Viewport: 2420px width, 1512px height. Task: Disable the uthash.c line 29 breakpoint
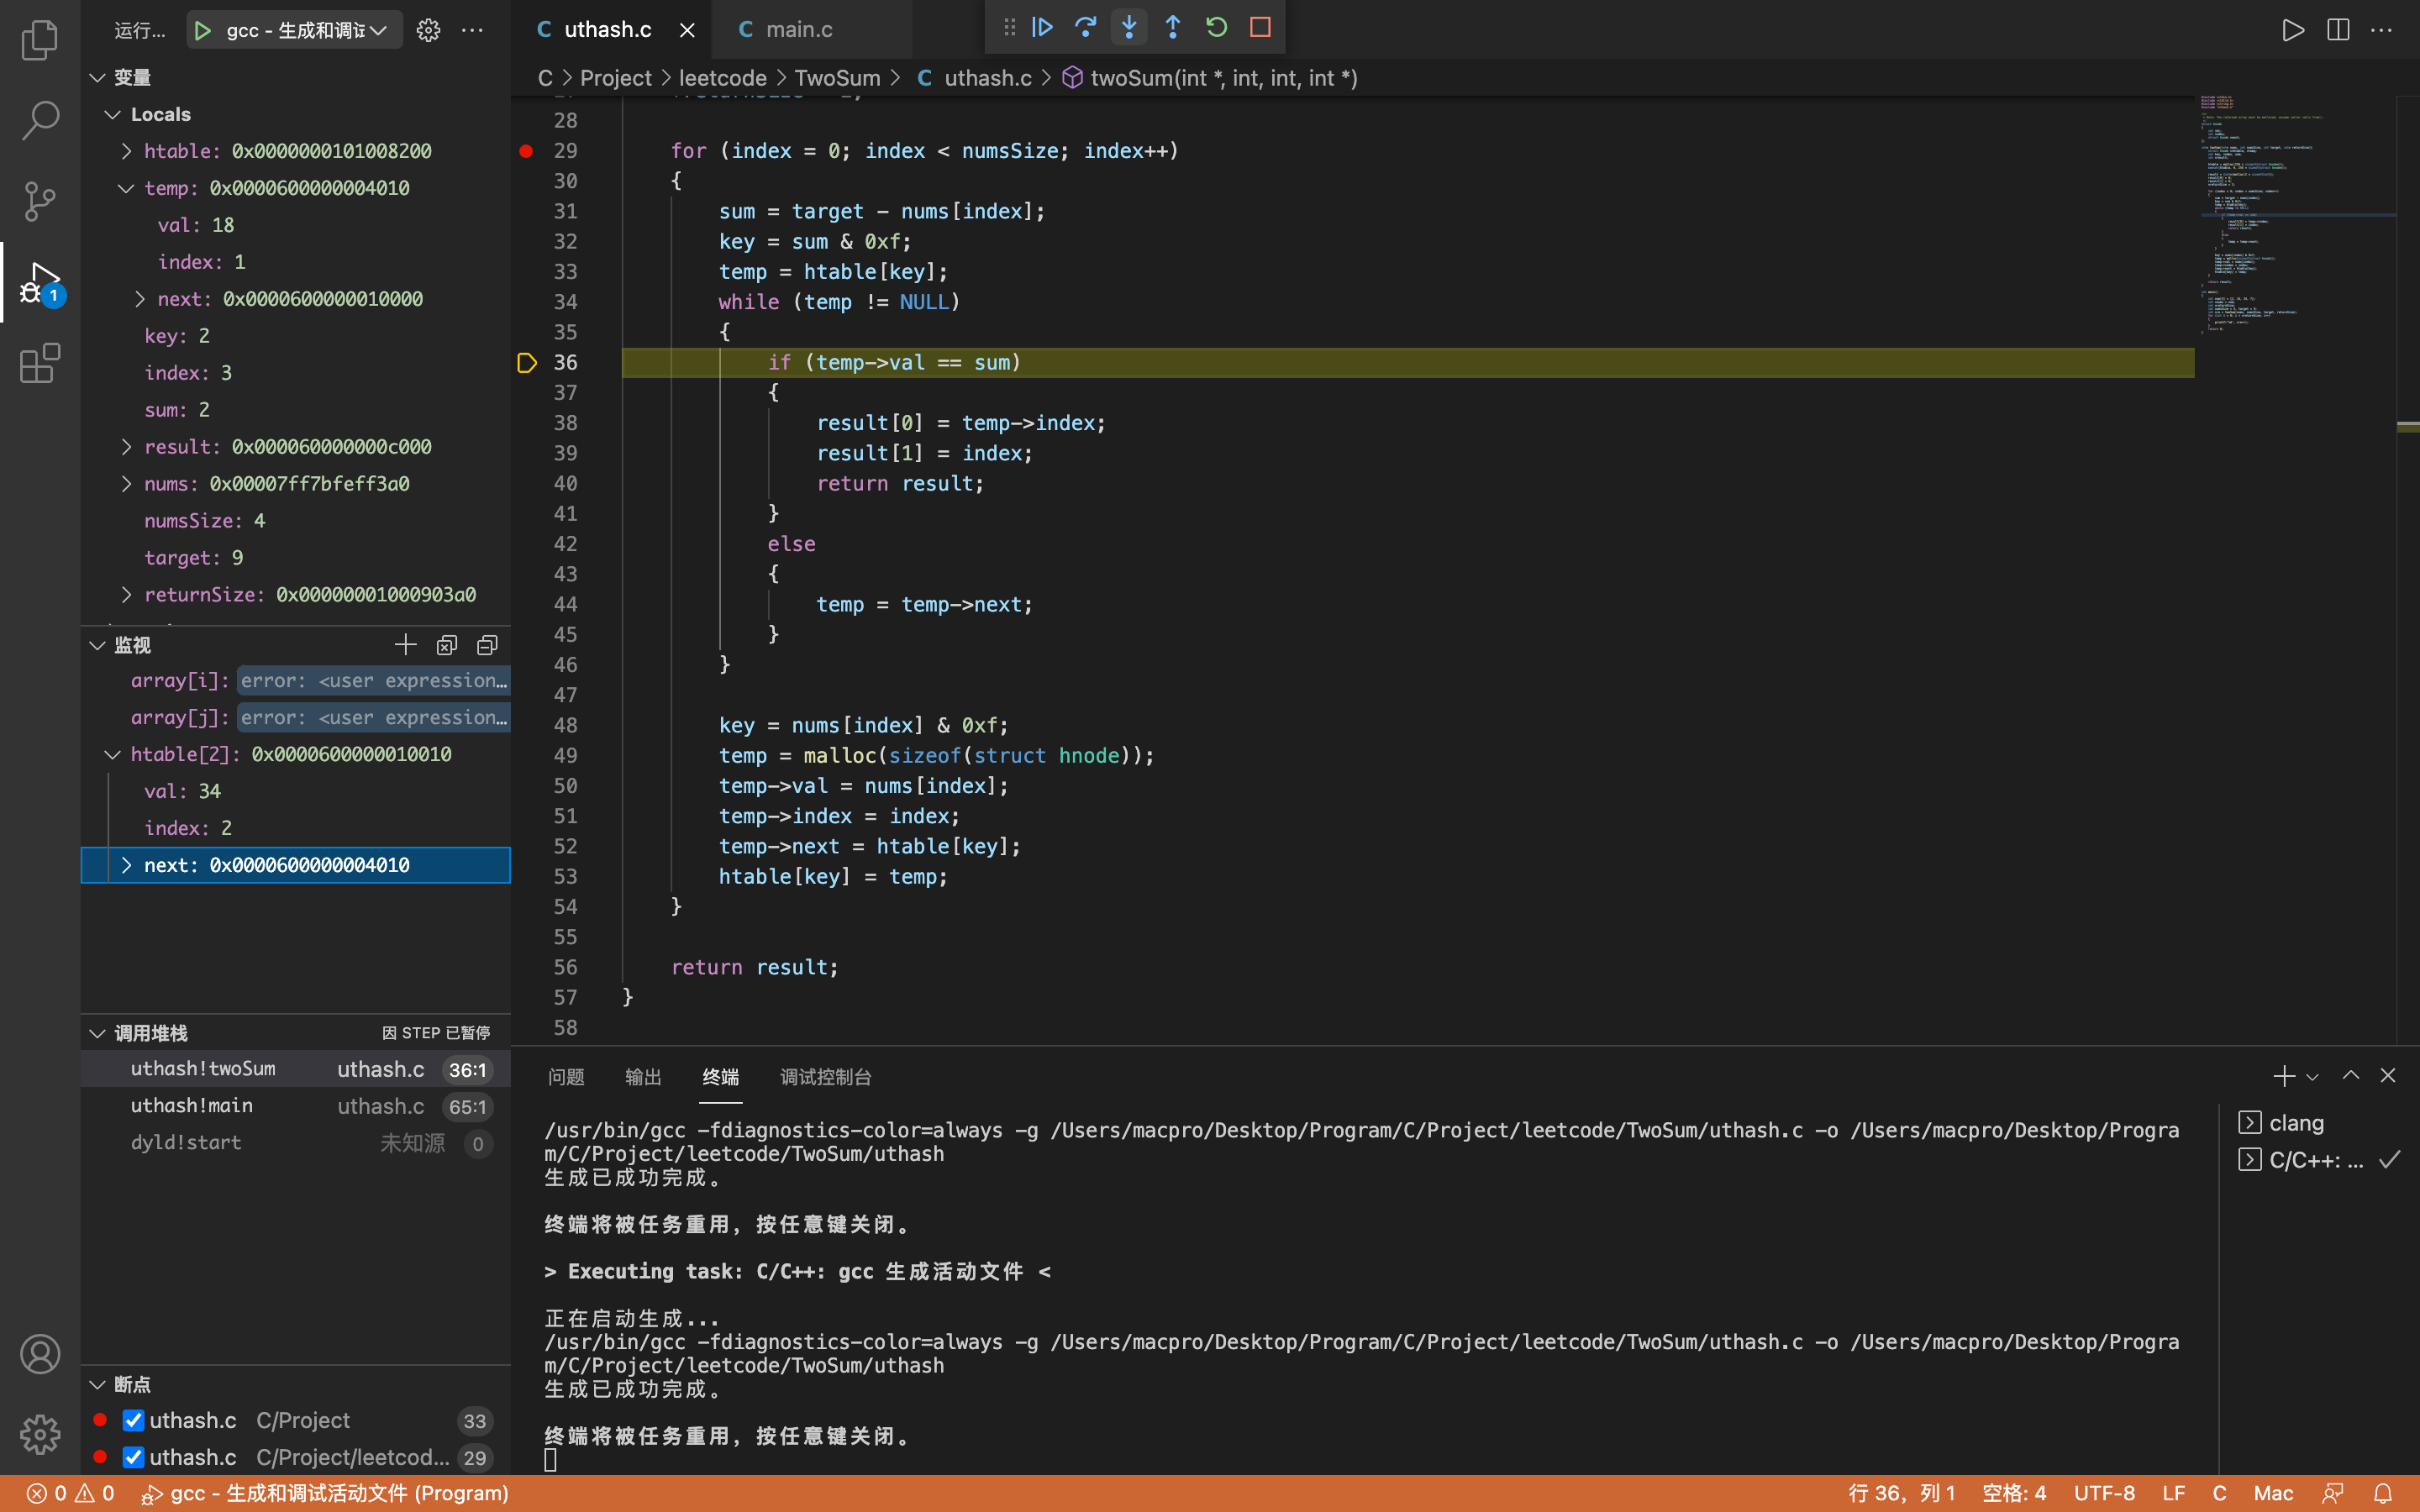coord(133,1457)
